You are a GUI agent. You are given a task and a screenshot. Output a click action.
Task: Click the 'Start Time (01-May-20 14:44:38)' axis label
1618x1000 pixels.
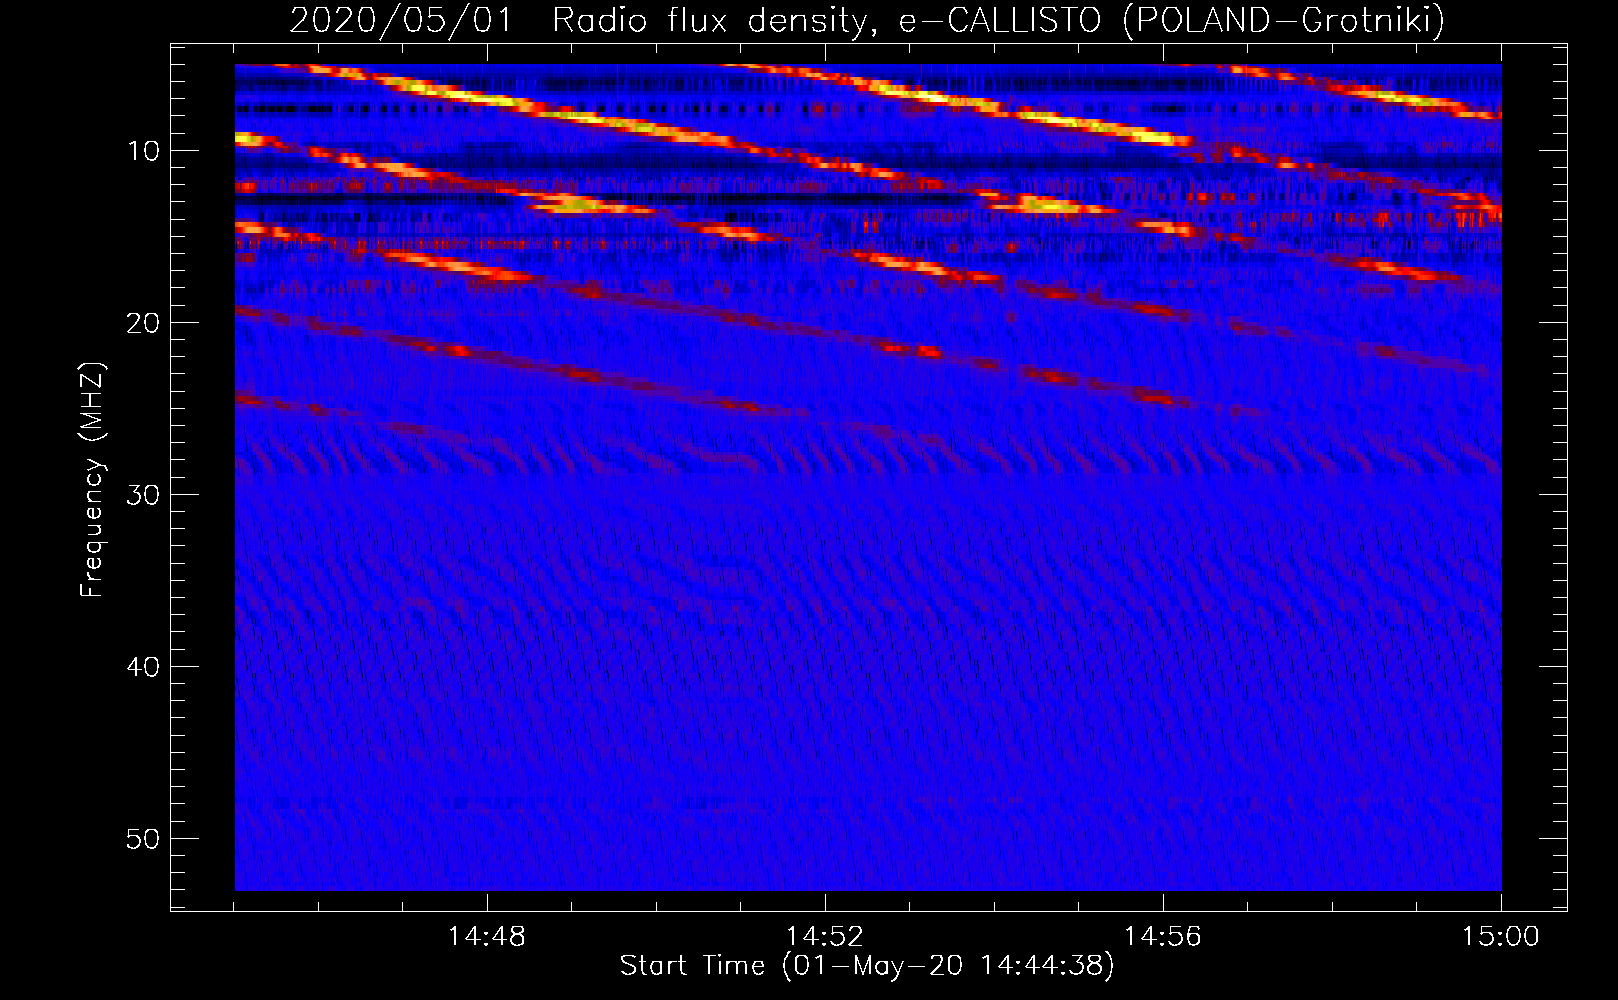pos(867,966)
